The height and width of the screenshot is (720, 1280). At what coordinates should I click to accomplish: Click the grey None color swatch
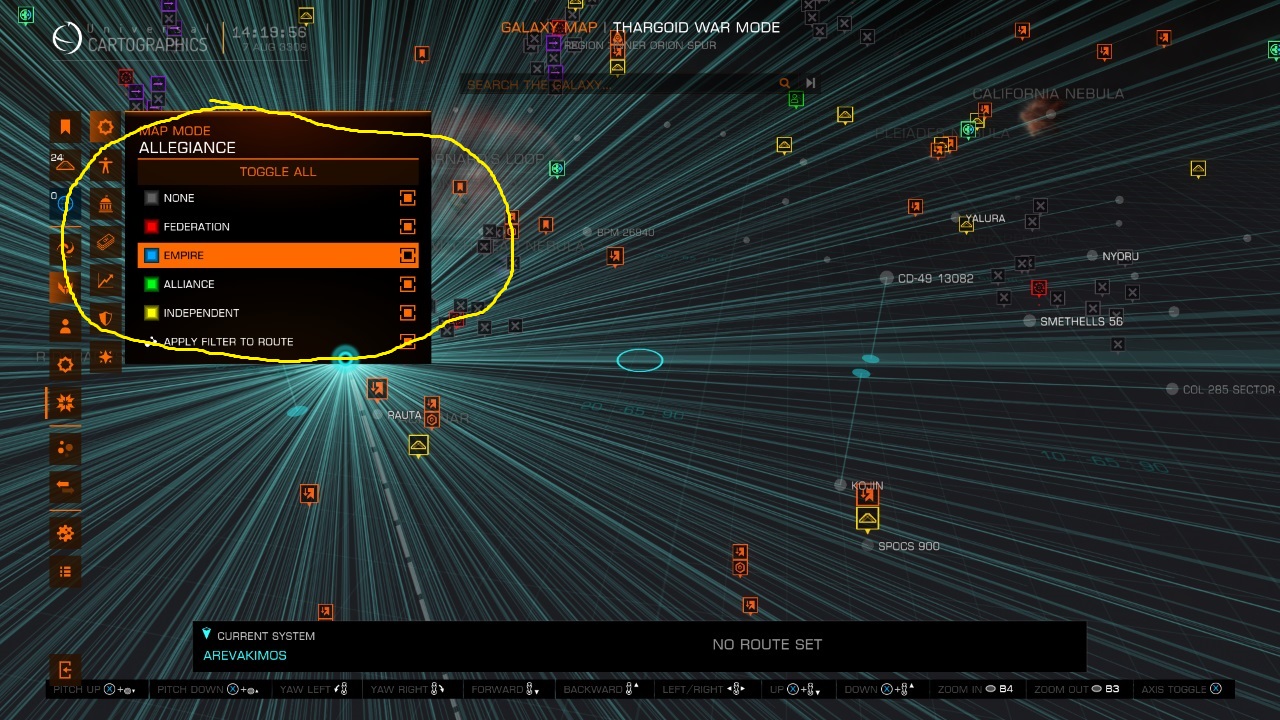click(x=151, y=198)
